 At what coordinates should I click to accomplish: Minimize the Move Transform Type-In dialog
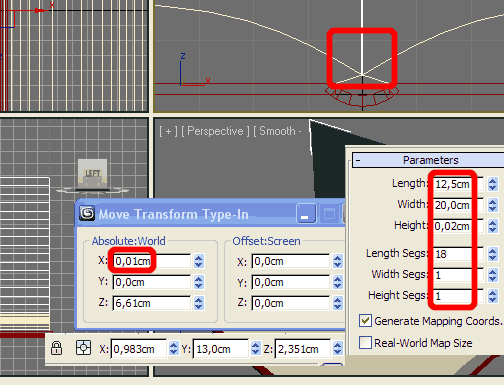tap(306, 214)
